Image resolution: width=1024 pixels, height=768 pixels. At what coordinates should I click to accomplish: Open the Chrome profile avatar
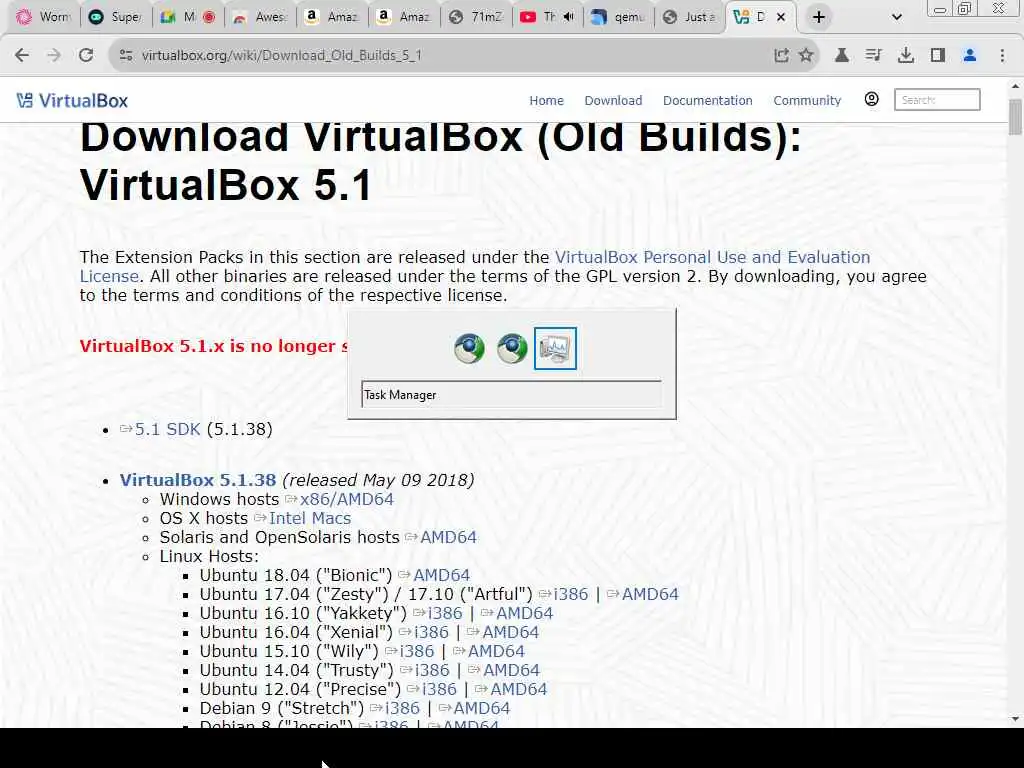point(970,56)
